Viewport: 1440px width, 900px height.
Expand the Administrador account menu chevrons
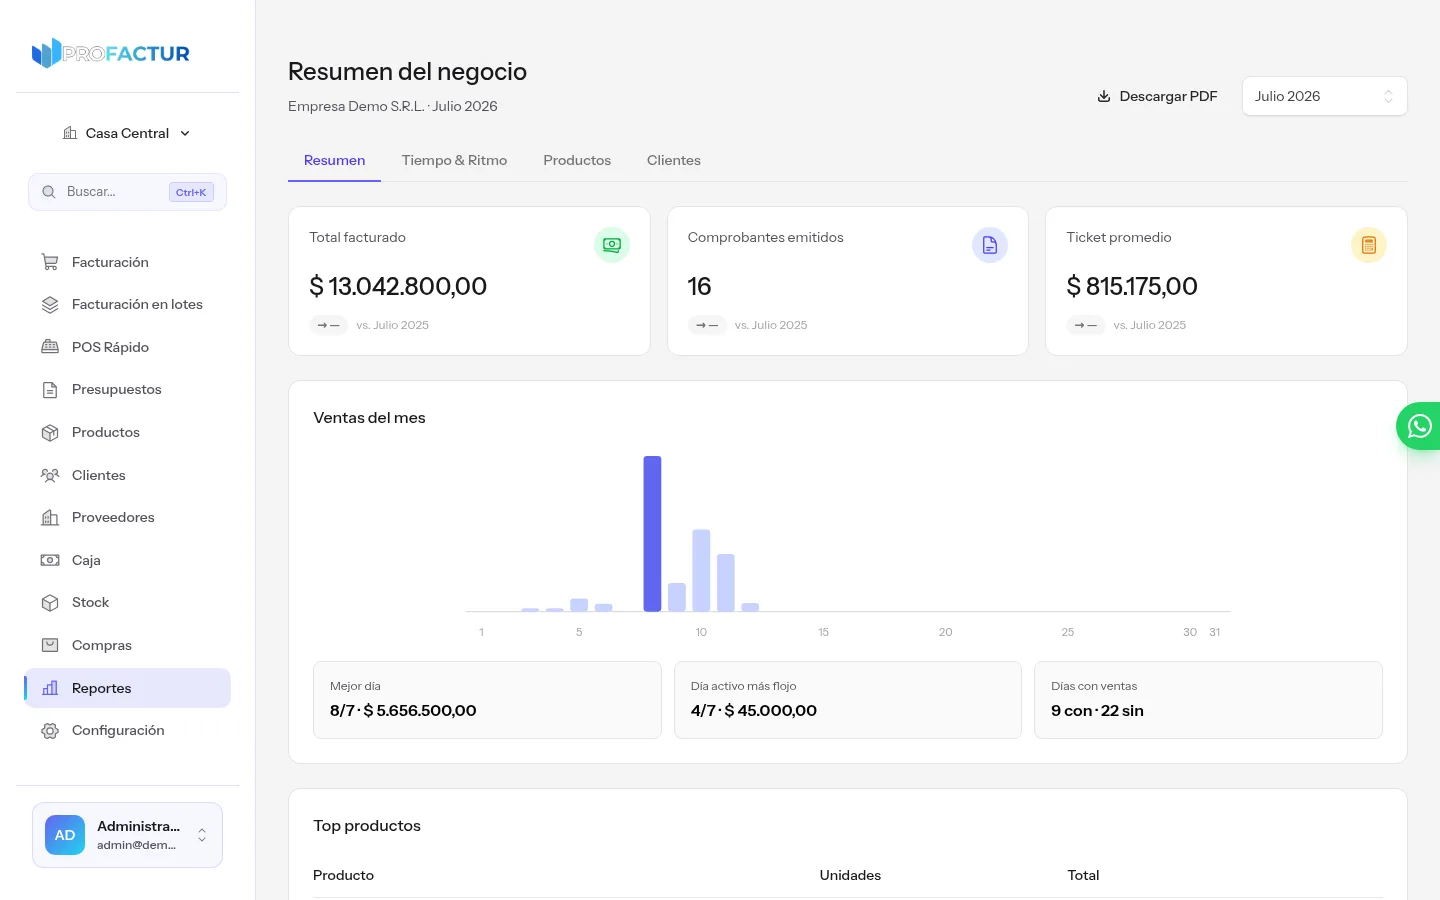pos(202,835)
